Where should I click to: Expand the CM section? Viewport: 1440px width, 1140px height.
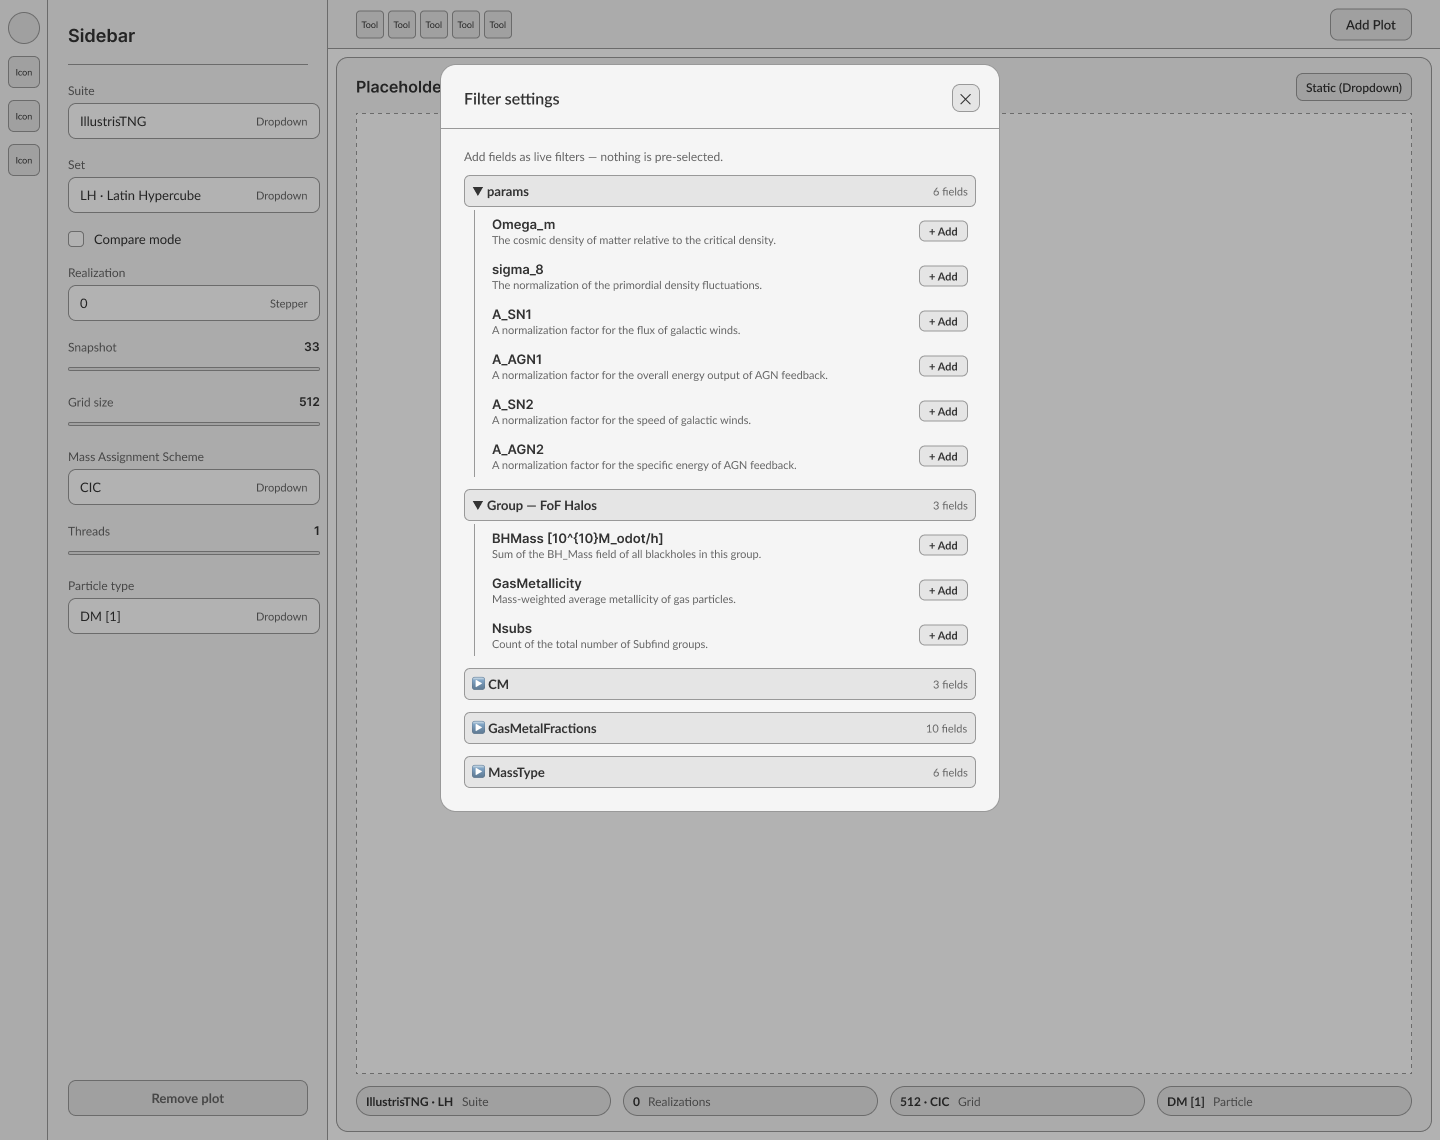click(720, 684)
